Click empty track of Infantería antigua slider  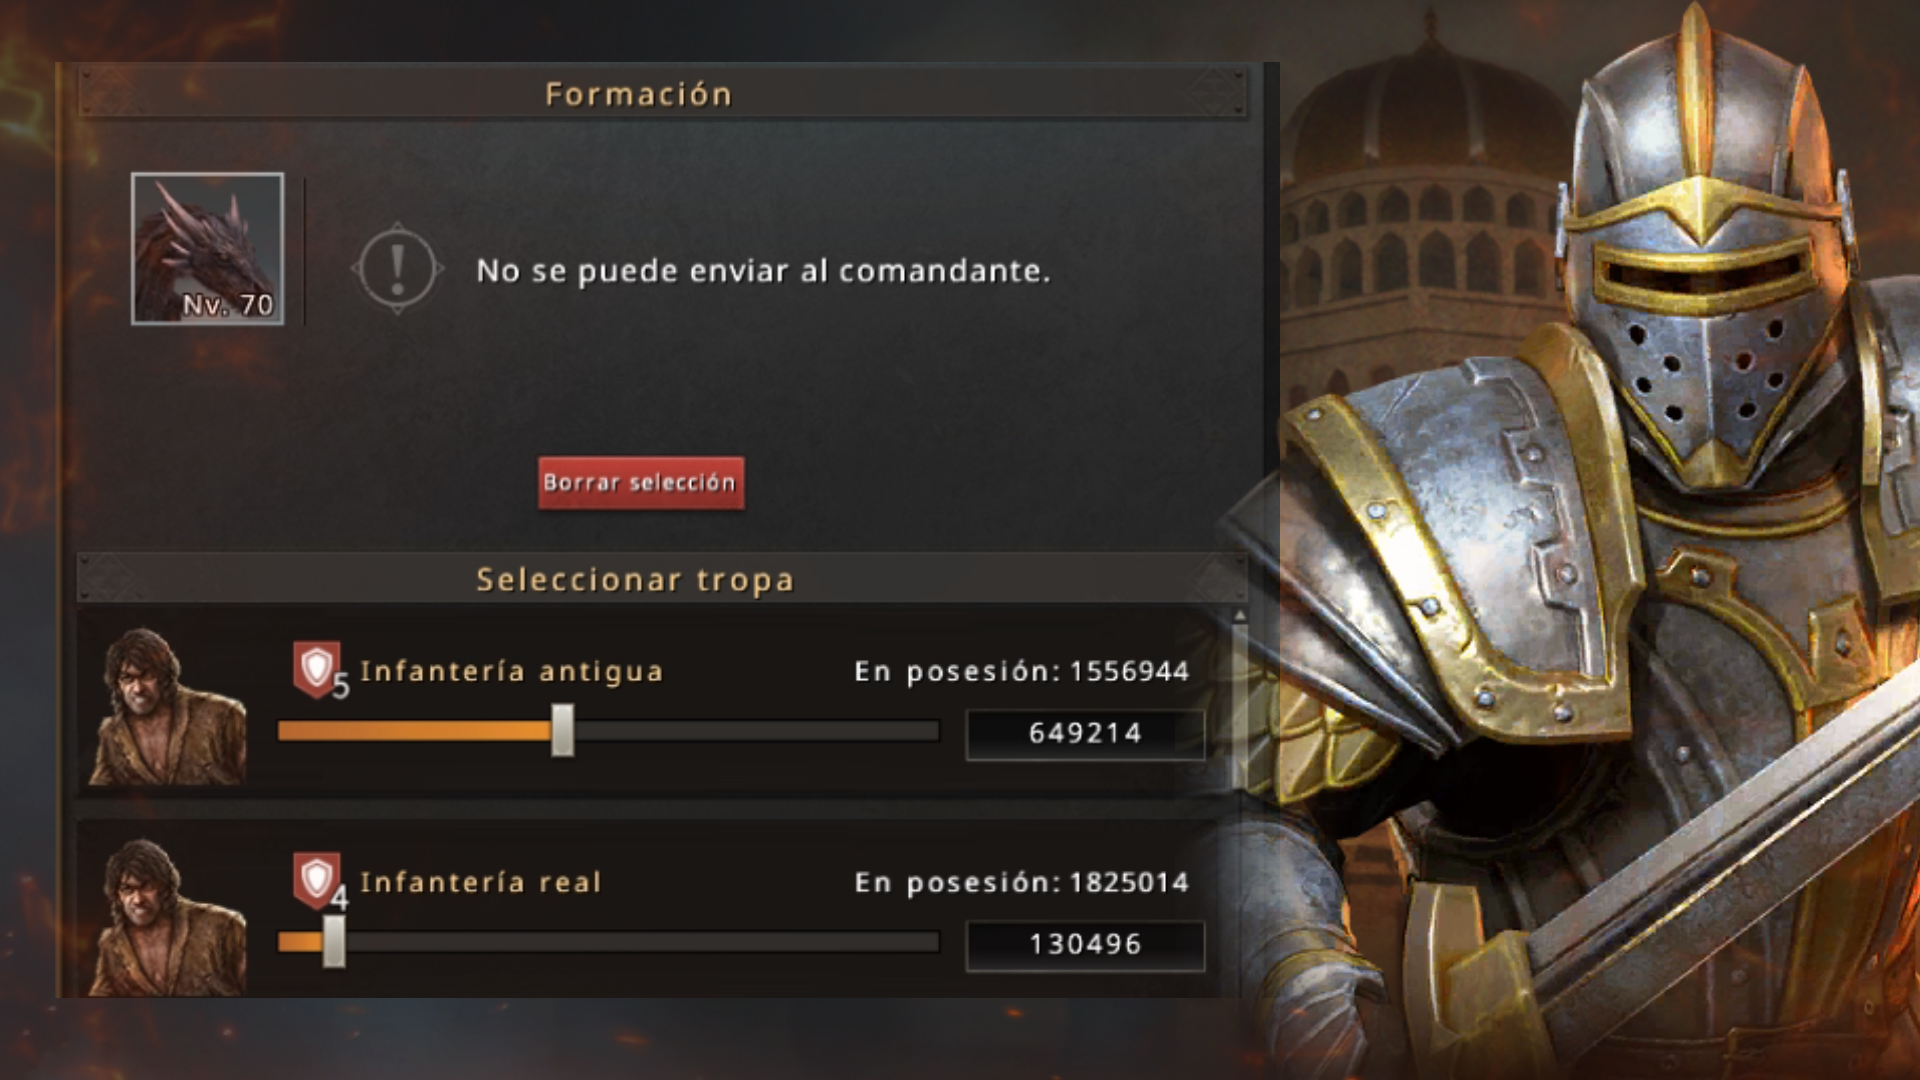click(757, 731)
